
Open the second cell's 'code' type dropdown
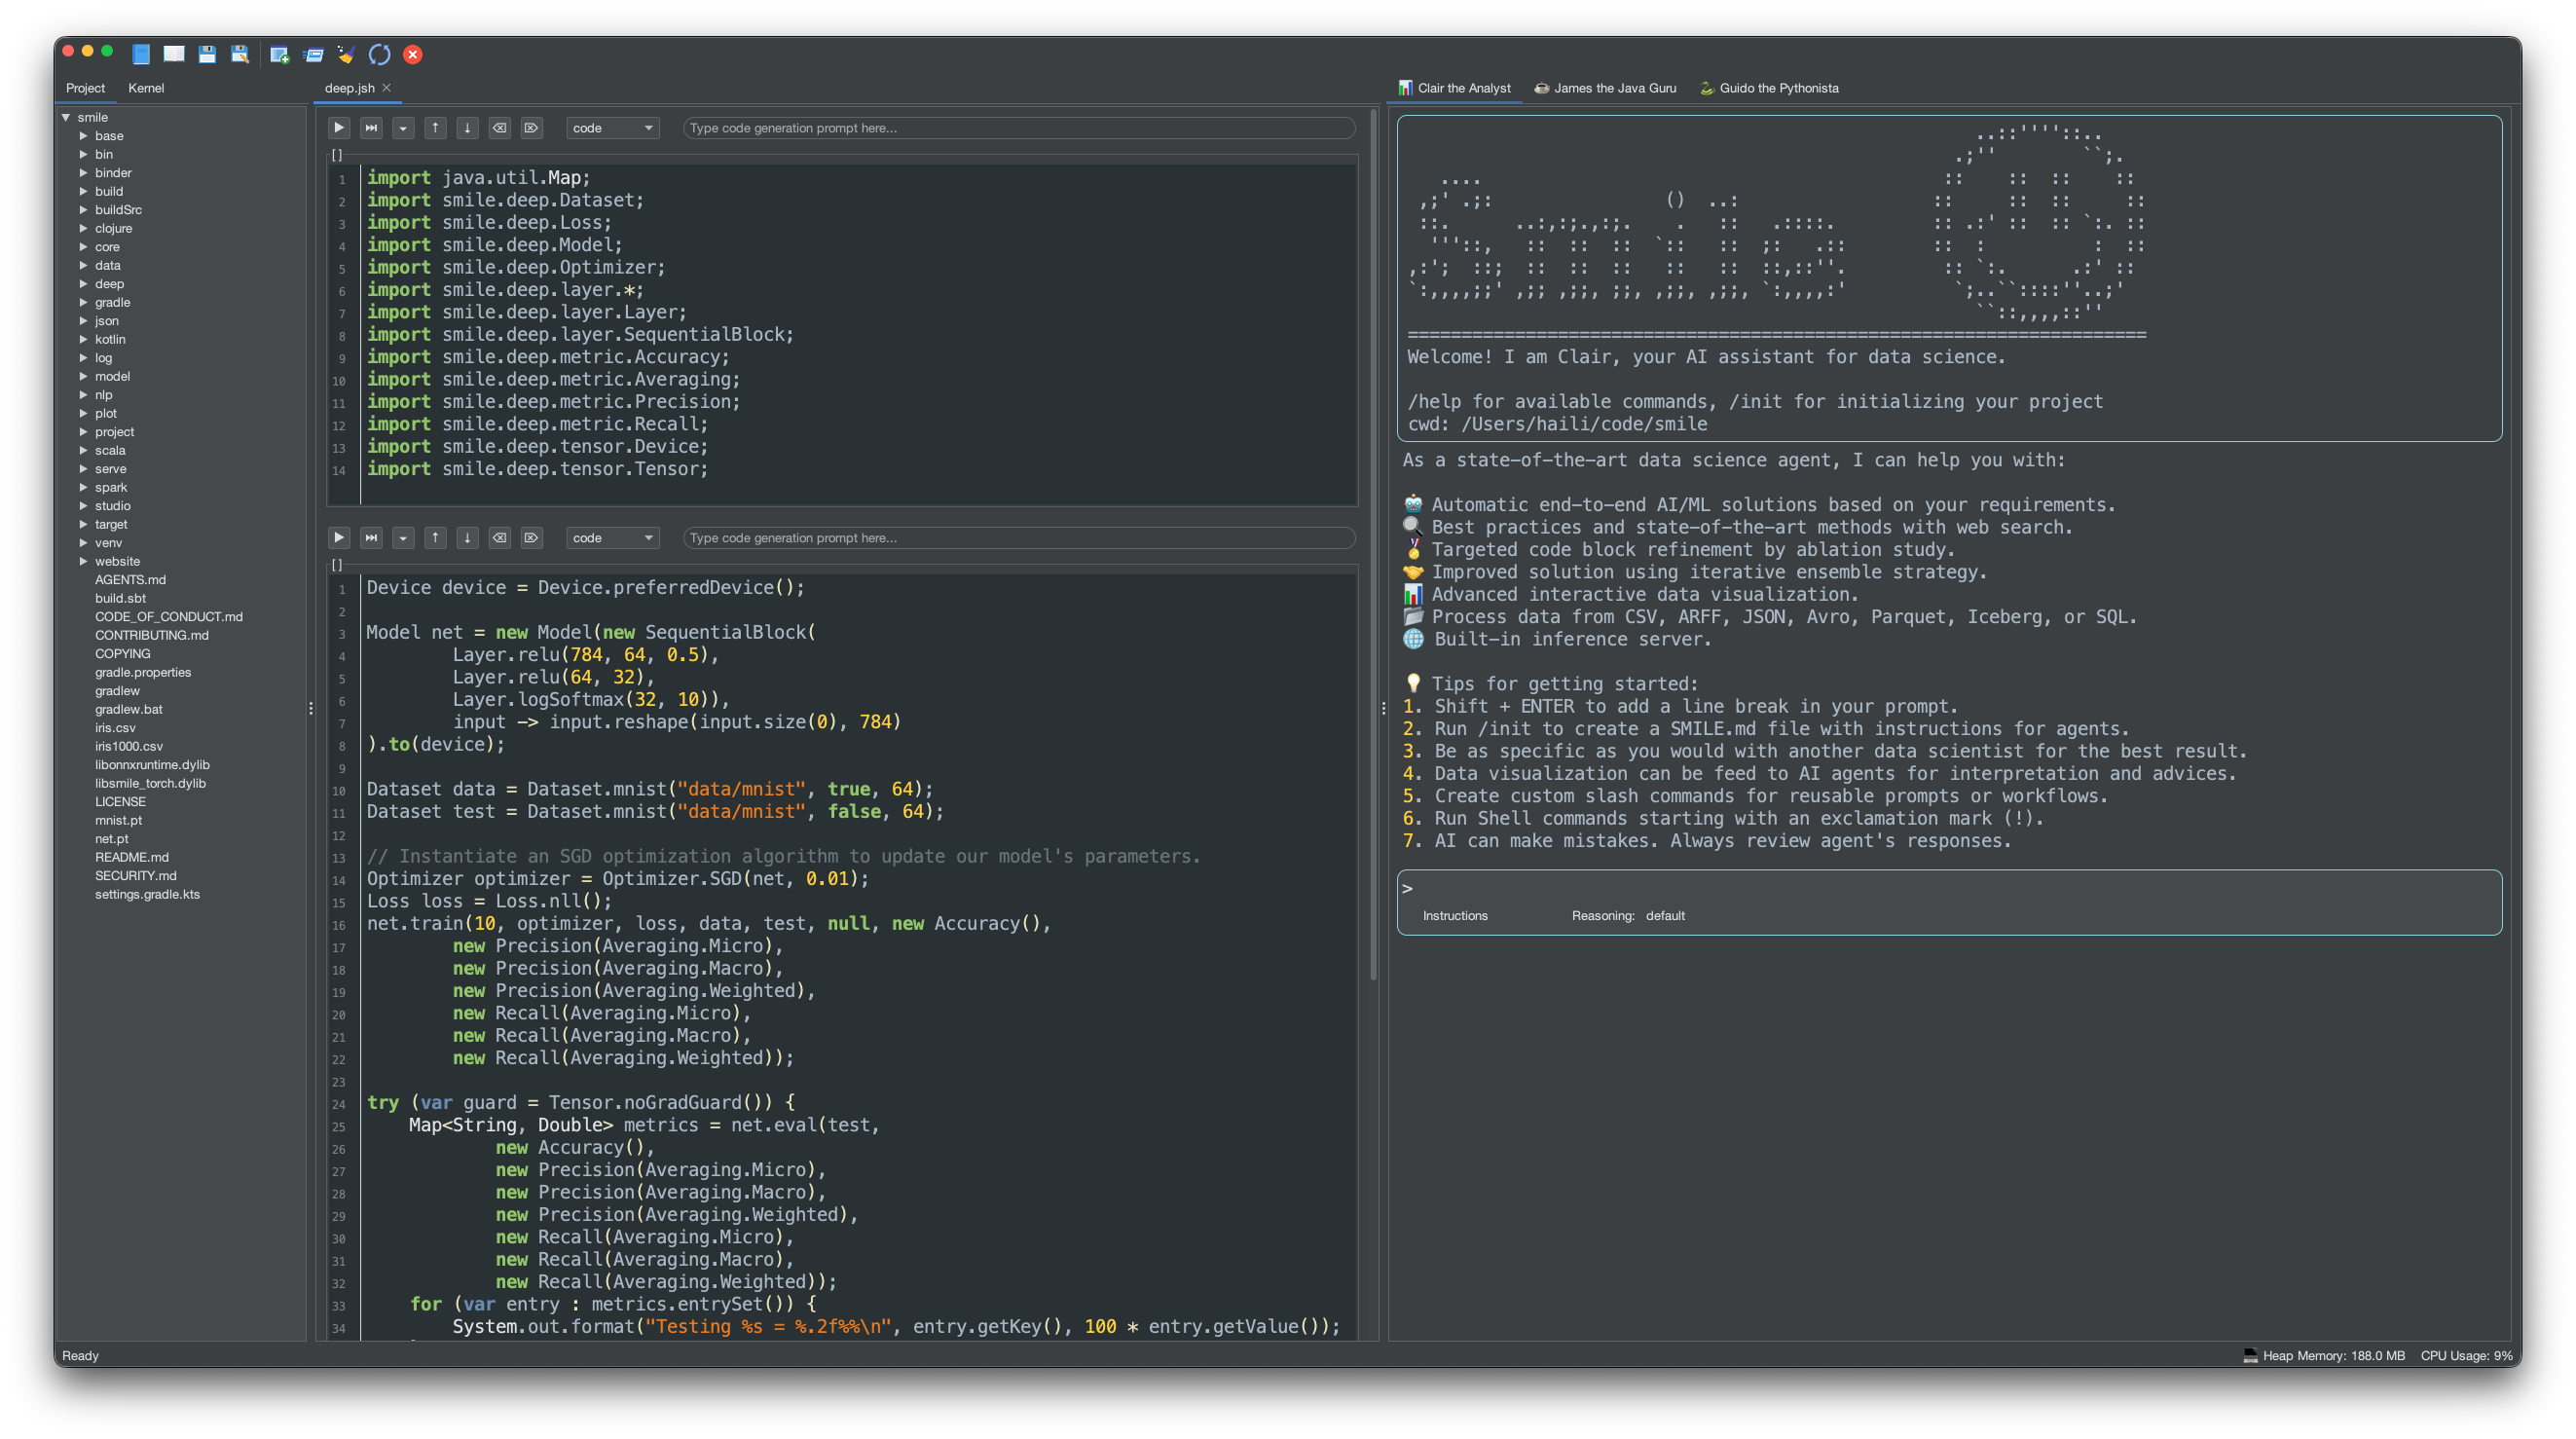click(612, 538)
